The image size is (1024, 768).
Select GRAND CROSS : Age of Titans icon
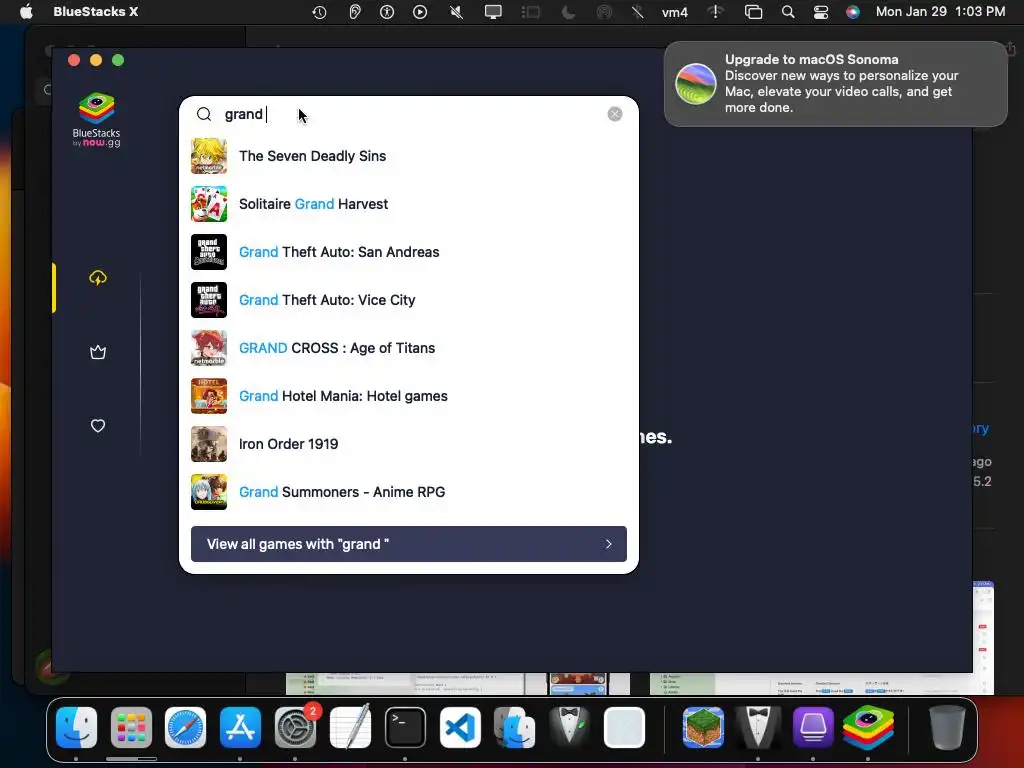coord(209,348)
